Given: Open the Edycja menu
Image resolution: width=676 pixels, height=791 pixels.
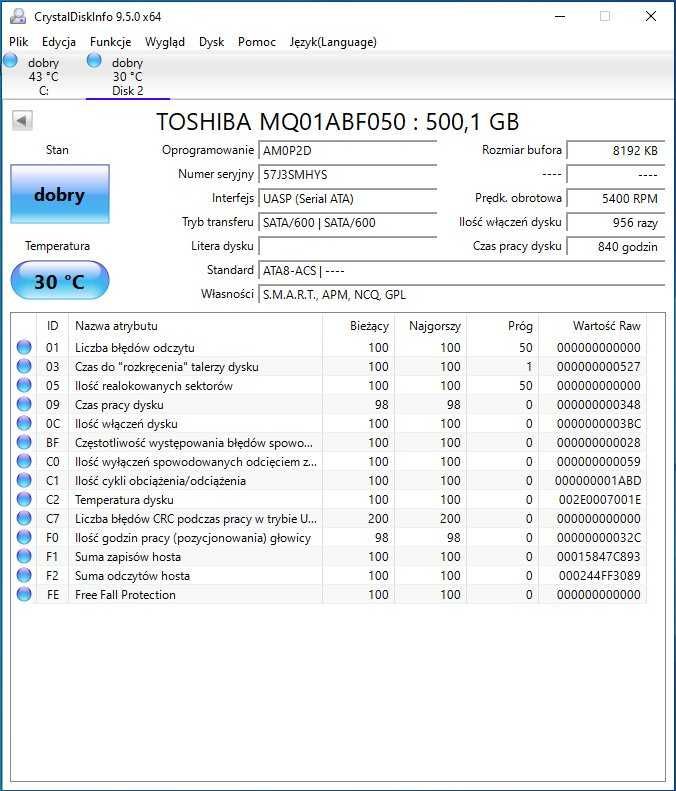Looking at the screenshot, I should point(59,42).
